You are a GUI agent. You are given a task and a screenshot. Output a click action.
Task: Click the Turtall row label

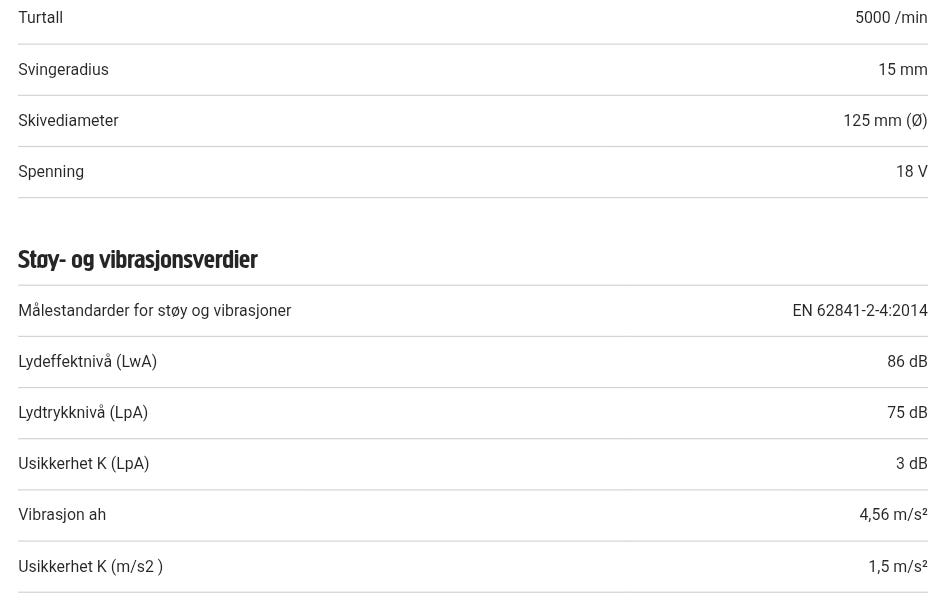pos(40,18)
